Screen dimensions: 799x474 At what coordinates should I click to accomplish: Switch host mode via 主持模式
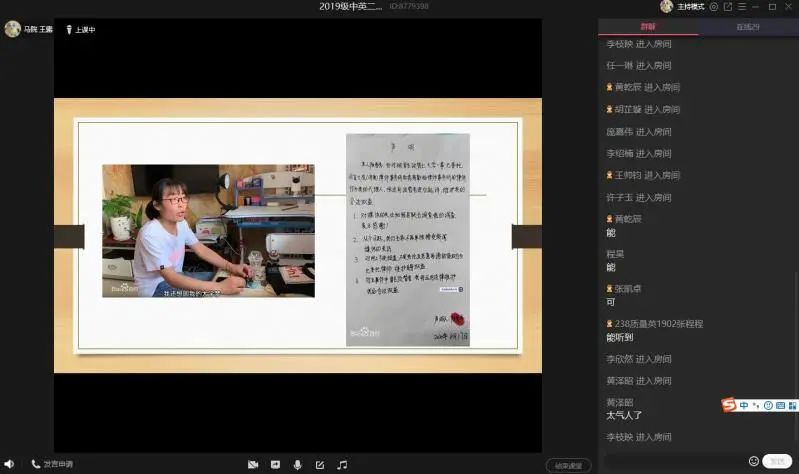pos(690,6)
